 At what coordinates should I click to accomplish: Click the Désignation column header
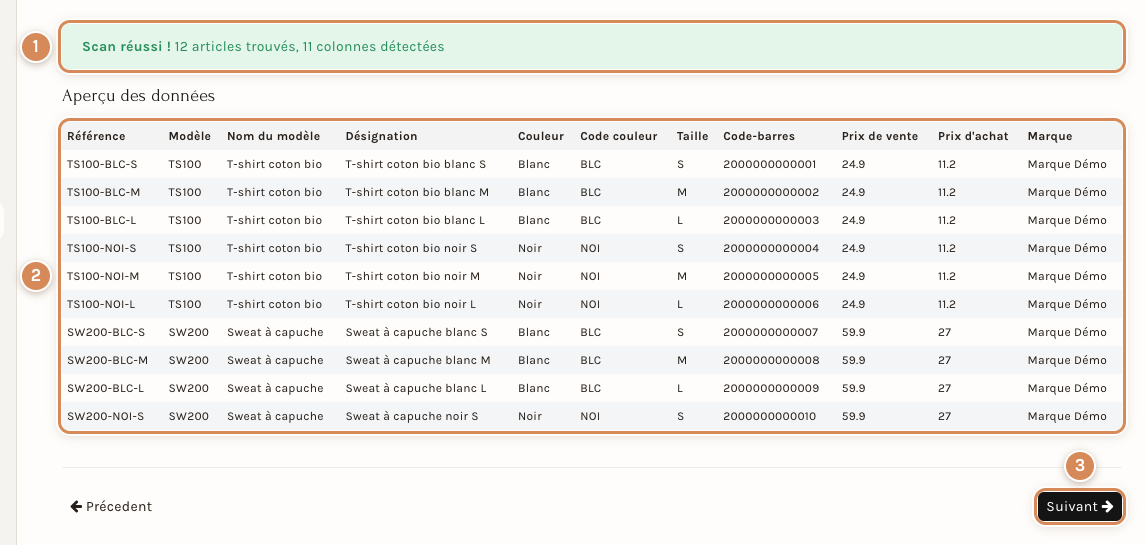[382, 136]
